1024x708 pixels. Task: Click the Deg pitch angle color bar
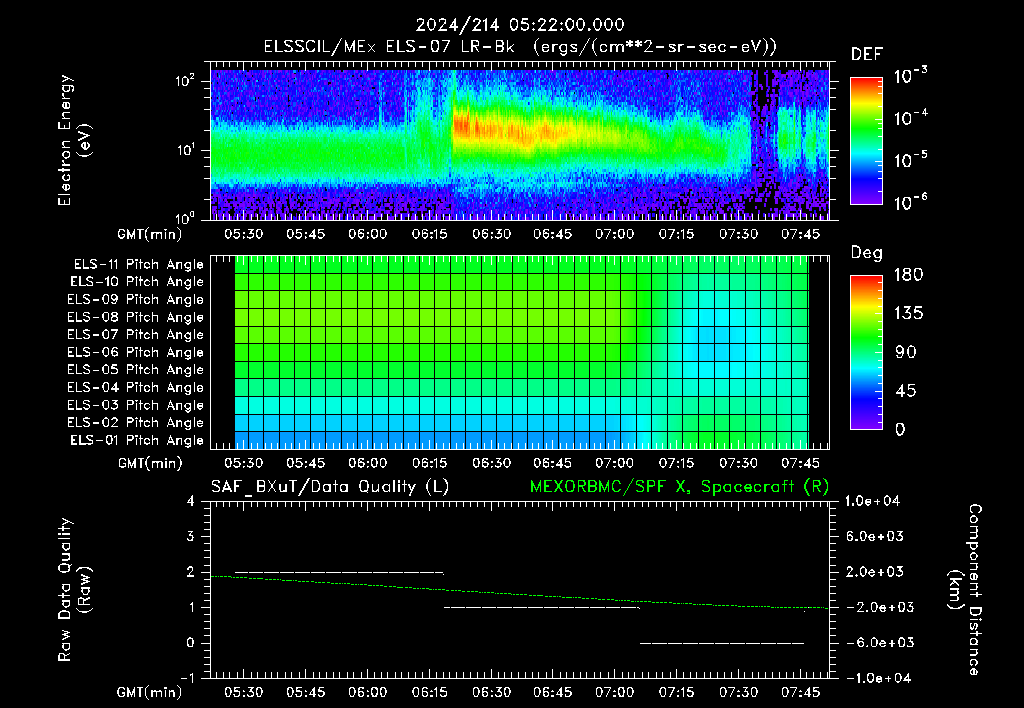point(867,352)
